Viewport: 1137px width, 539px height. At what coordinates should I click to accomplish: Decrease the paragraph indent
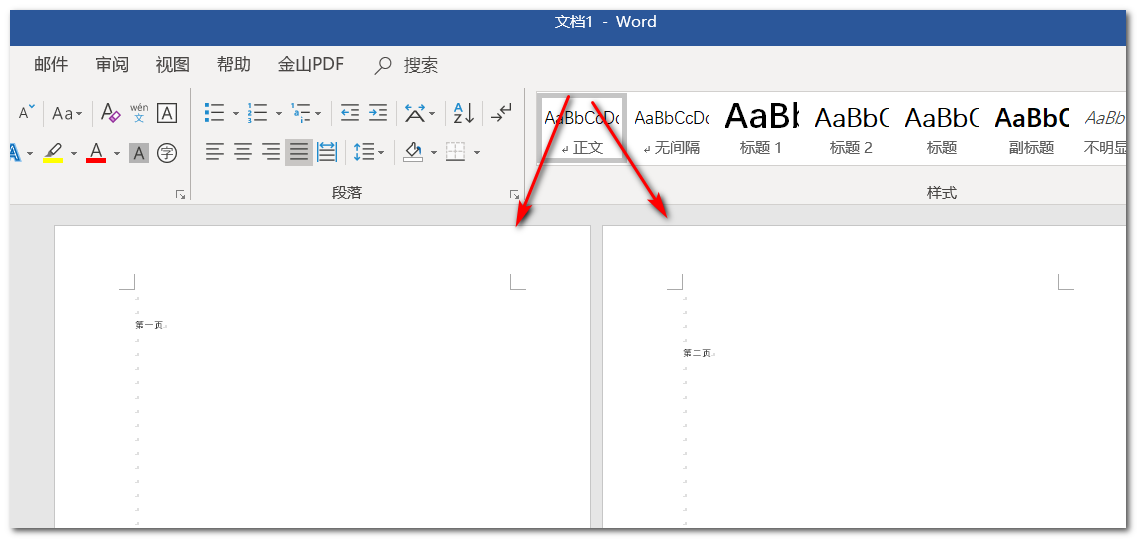350,112
